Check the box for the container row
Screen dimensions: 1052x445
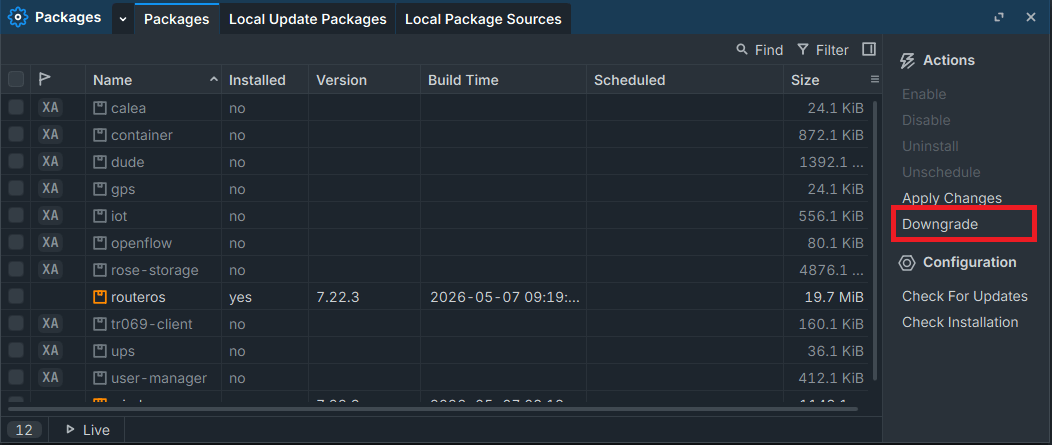[16, 134]
